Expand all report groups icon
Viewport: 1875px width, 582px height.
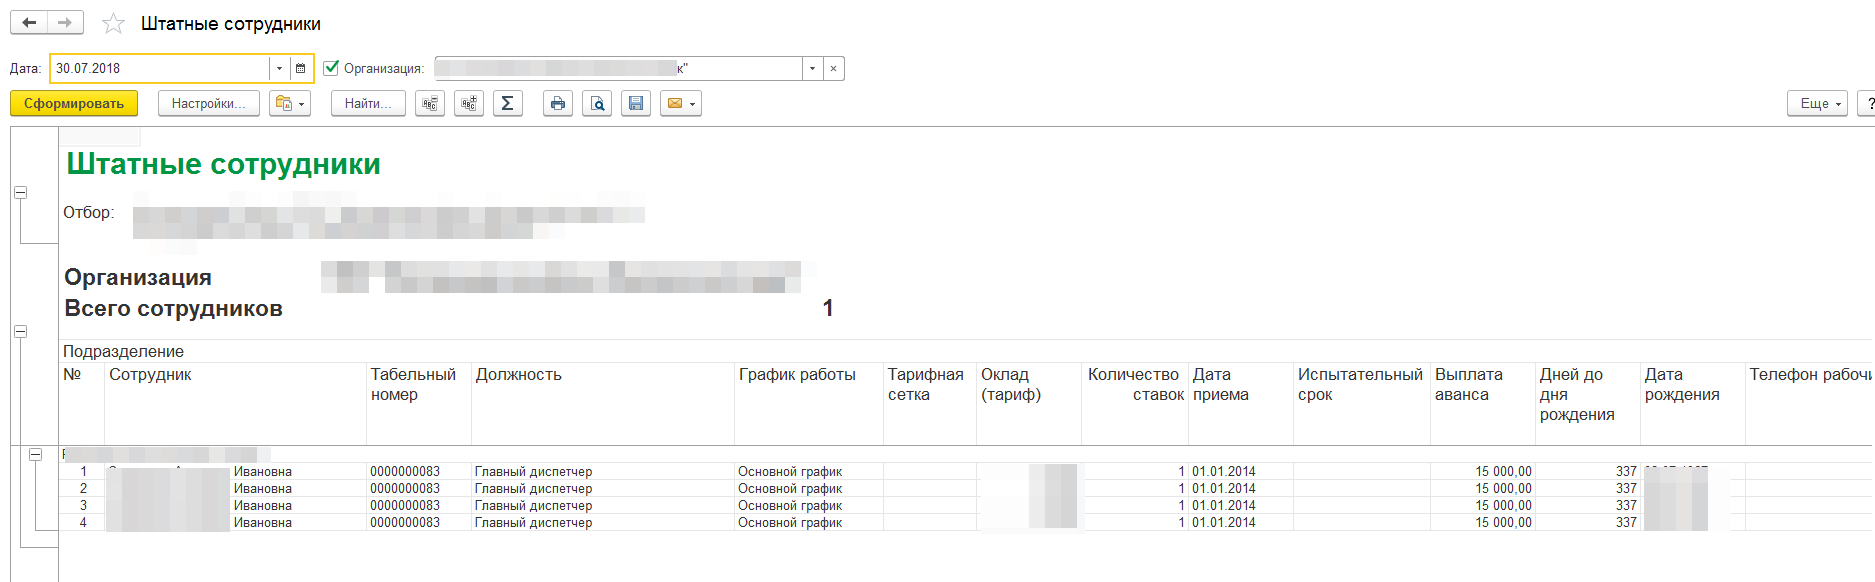[468, 104]
